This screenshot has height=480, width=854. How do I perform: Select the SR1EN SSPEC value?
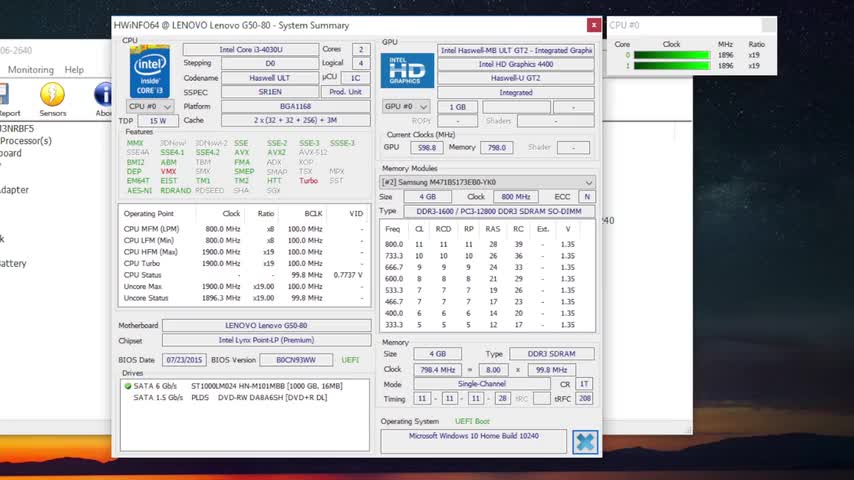(270, 92)
